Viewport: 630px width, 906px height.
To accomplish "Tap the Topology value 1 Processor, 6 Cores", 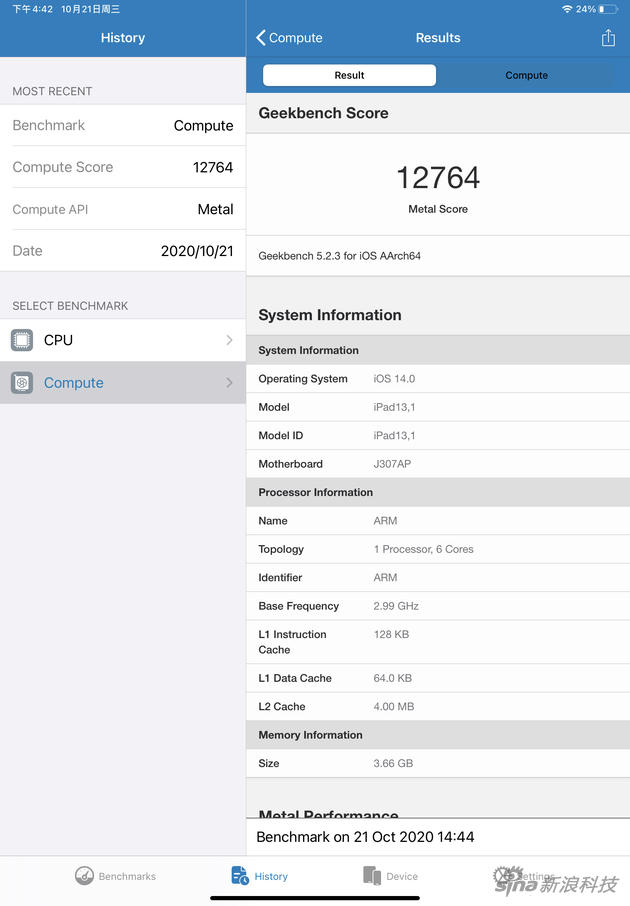I will pos(423,549).
